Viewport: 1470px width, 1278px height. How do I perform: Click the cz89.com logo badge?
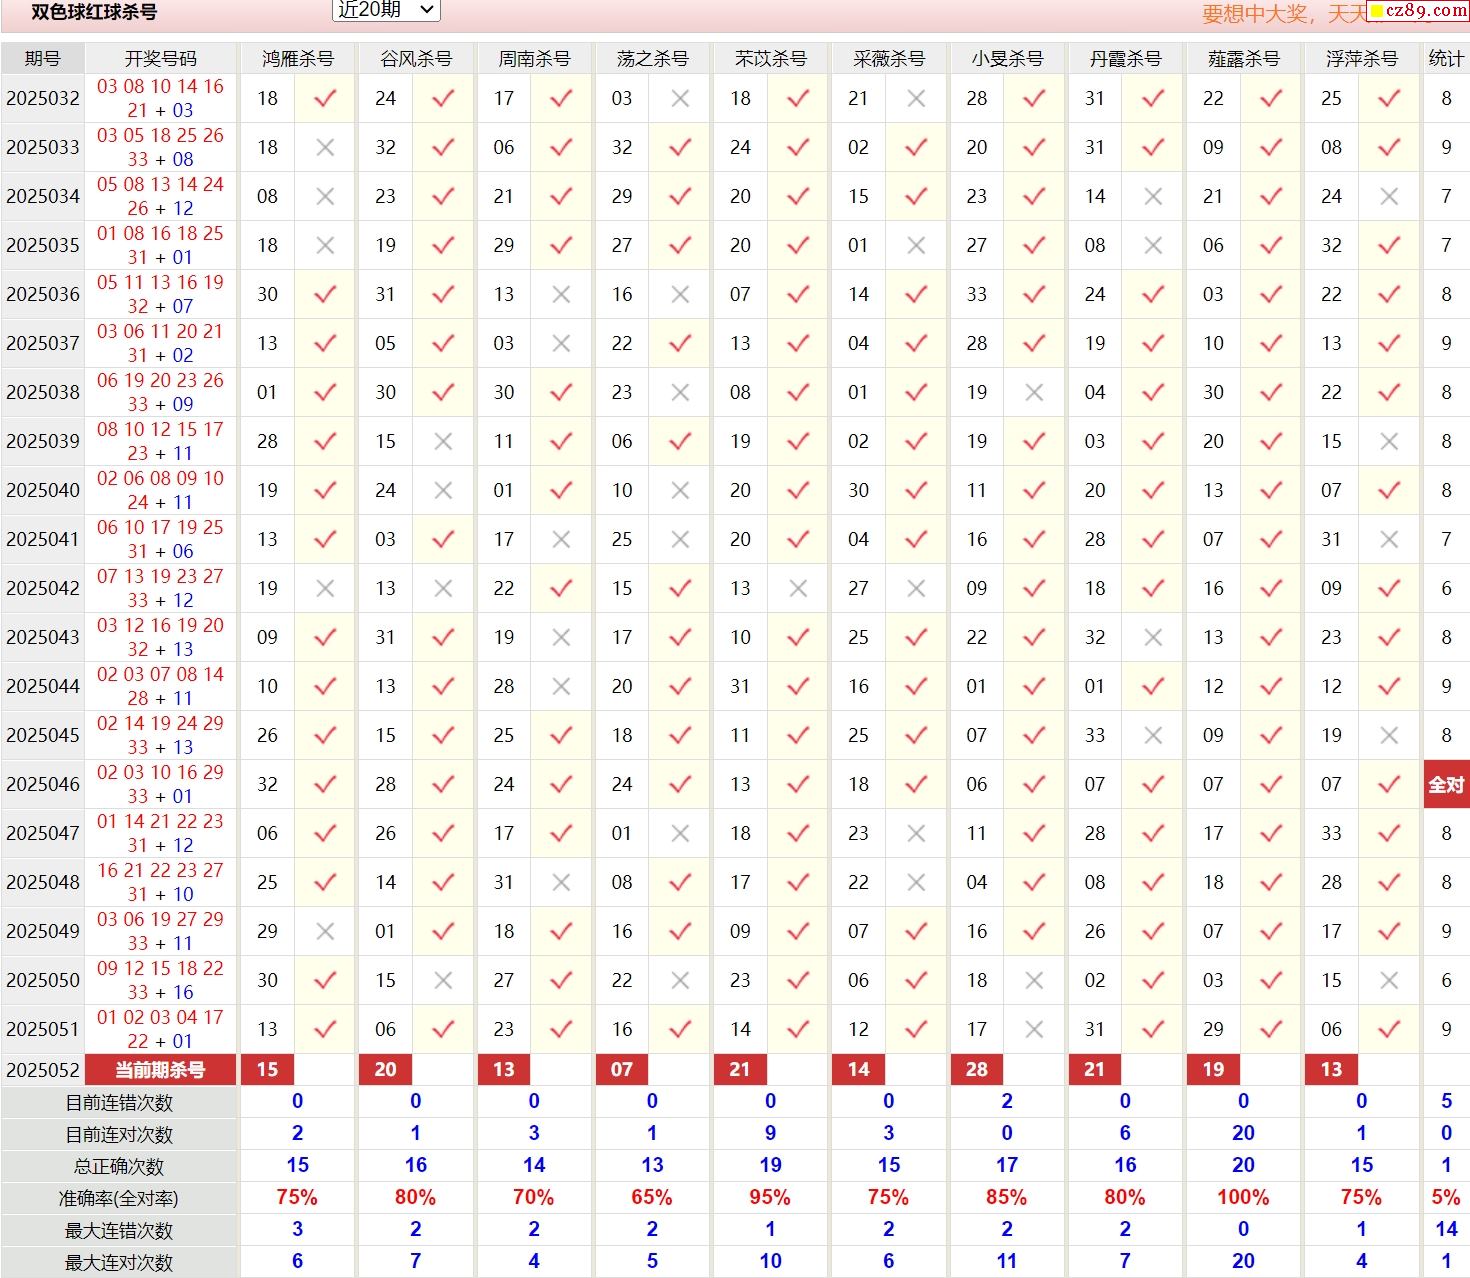coord(1418,11)
